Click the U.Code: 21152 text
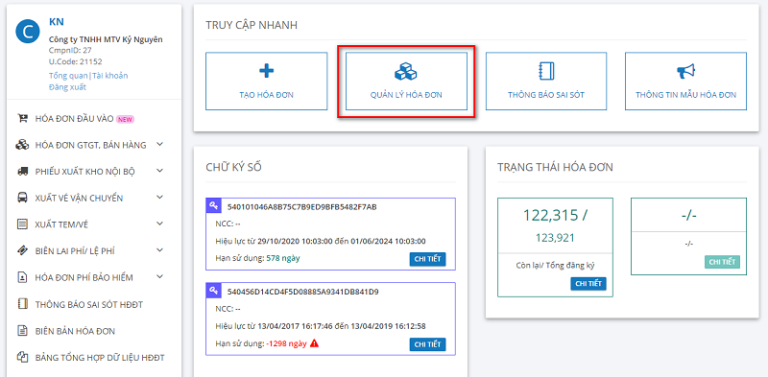 click(x=75, y=62)
